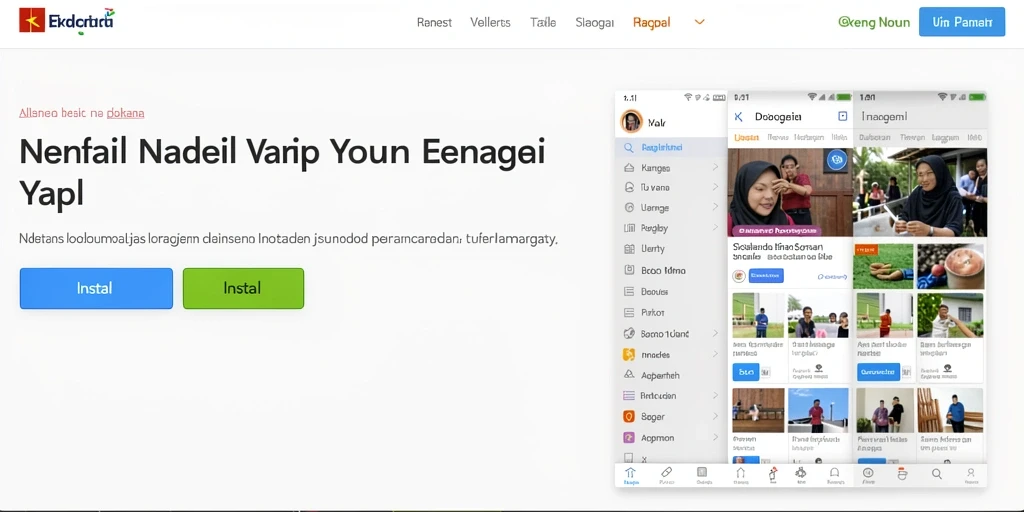This screenshot has width=1024, height=512.
Task: Open the person lying on grass thumbnail
Action: point(883,266)
